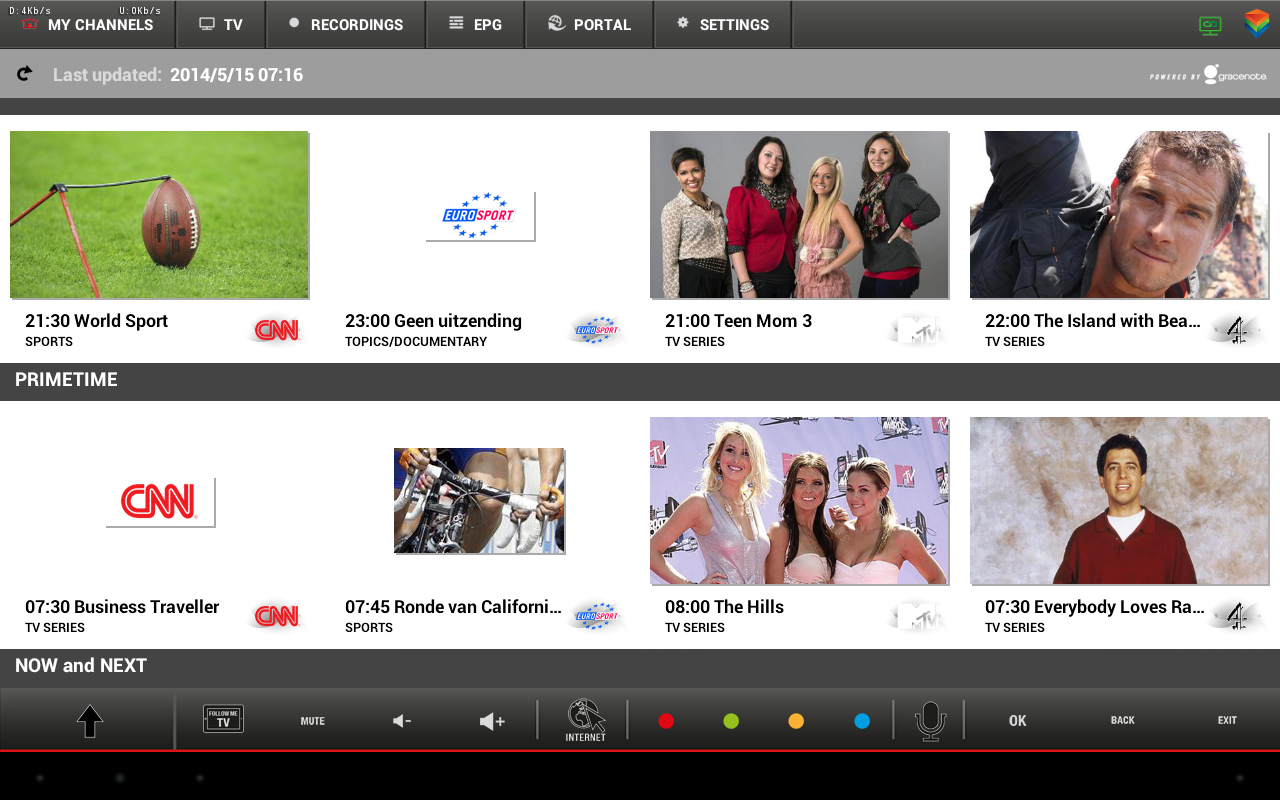Screen dimensions: 1280x800
Task: Refresh the guide using the reload arrow
Action: click(25, 73)
